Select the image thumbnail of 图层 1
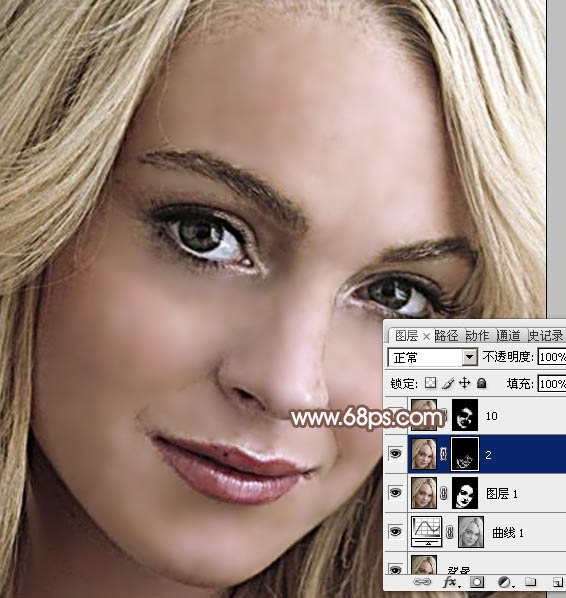The width and height of the screenshot is (566, 598). coord(424,493)
